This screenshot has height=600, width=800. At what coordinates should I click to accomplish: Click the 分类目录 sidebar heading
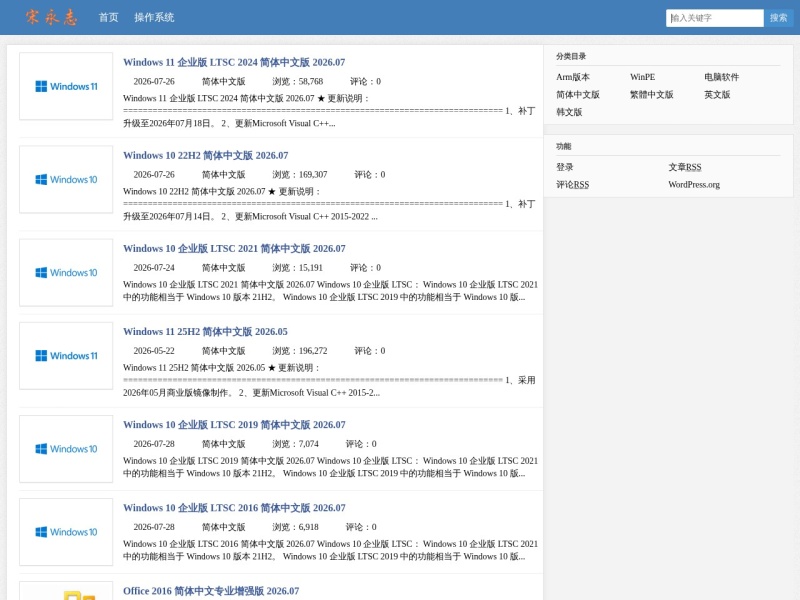click(571, 56)
